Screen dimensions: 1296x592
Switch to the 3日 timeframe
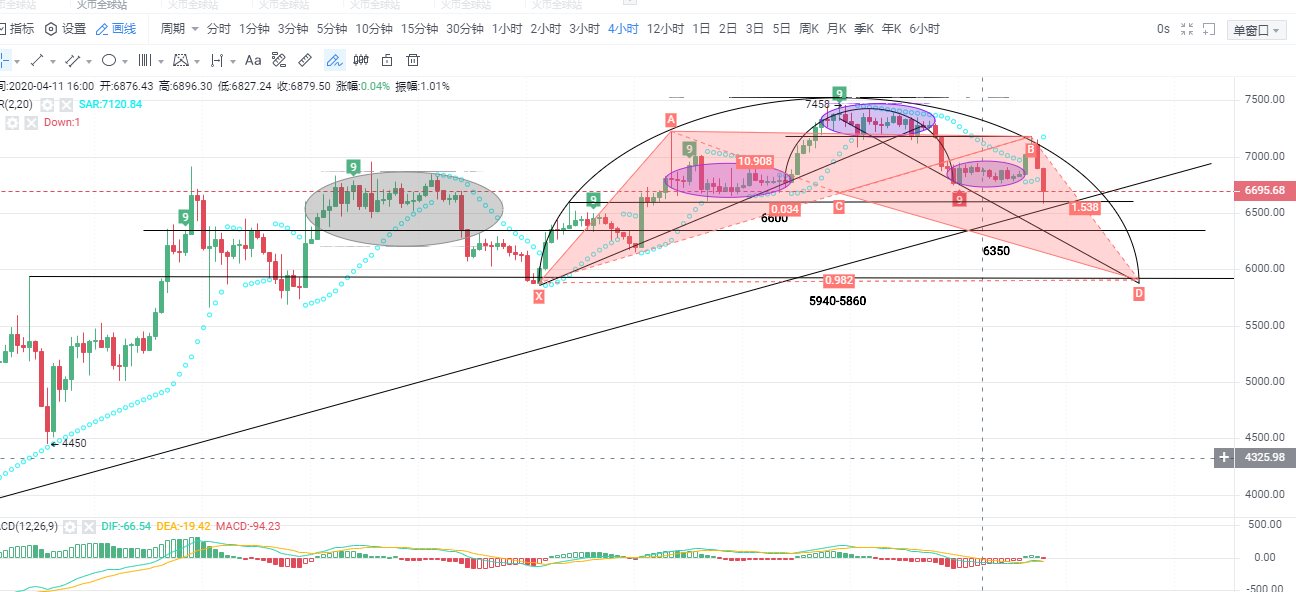(x=755, y=29)
